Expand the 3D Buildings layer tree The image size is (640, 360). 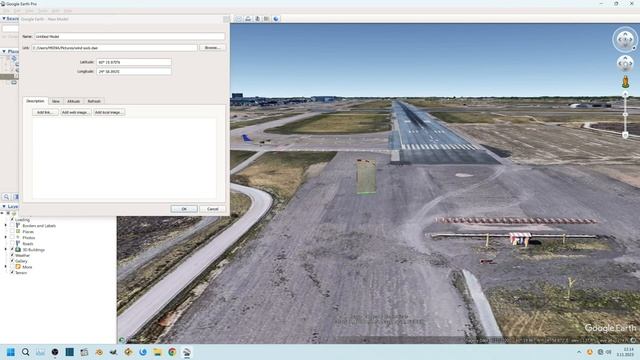(6, 249)
